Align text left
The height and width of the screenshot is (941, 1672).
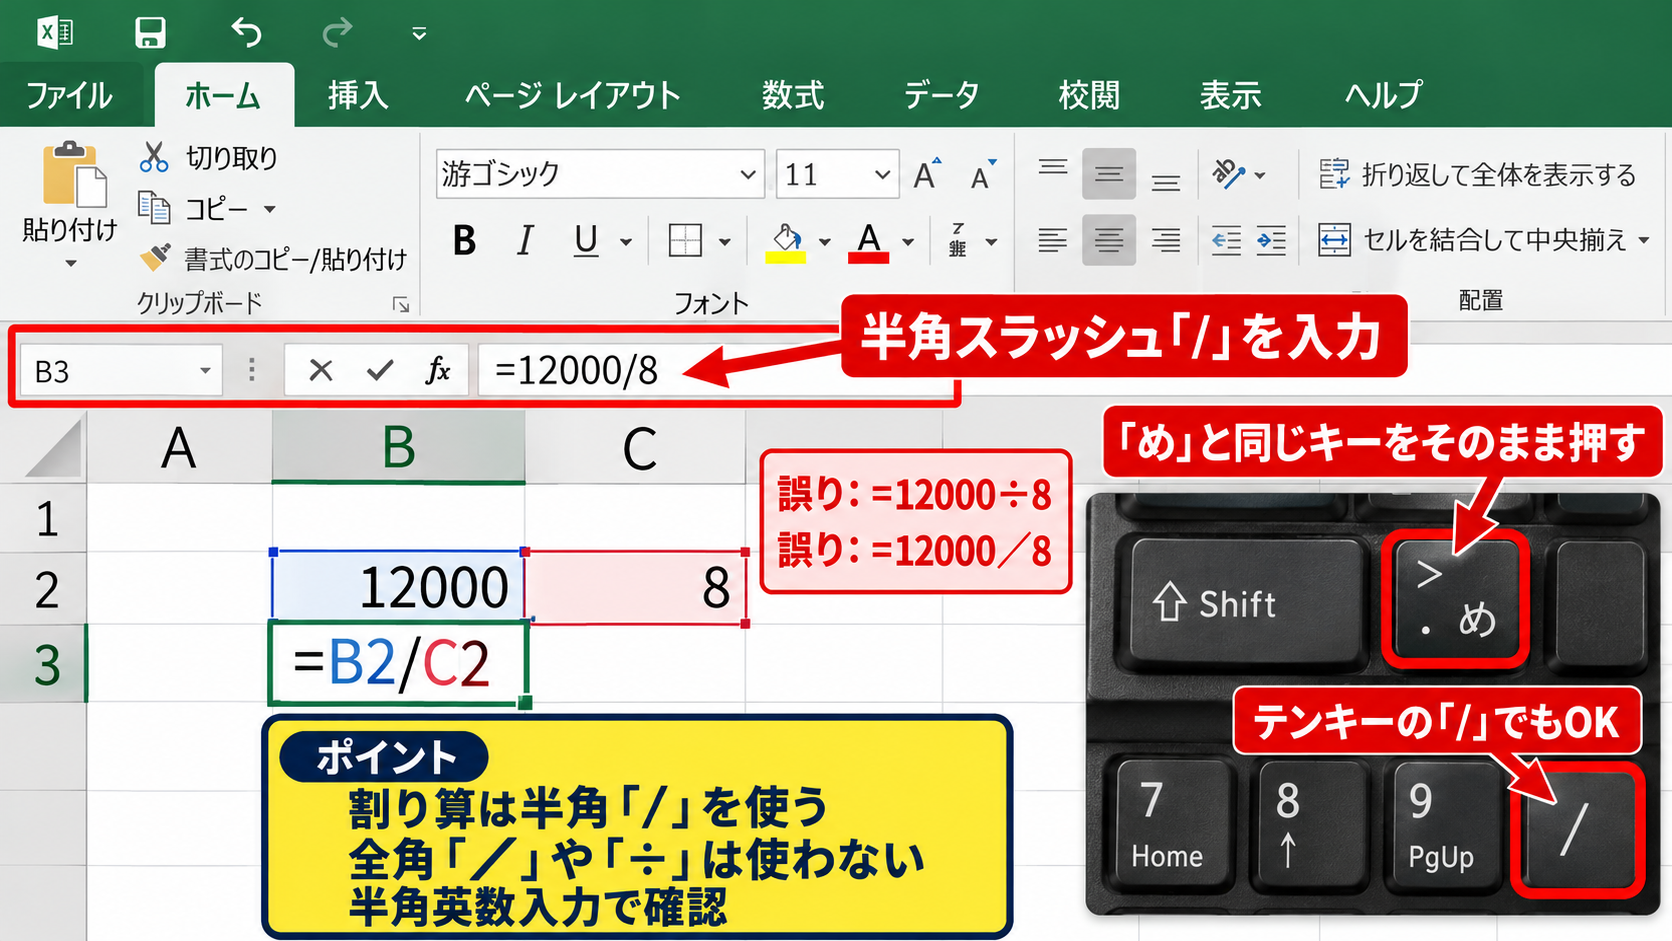1052,240
